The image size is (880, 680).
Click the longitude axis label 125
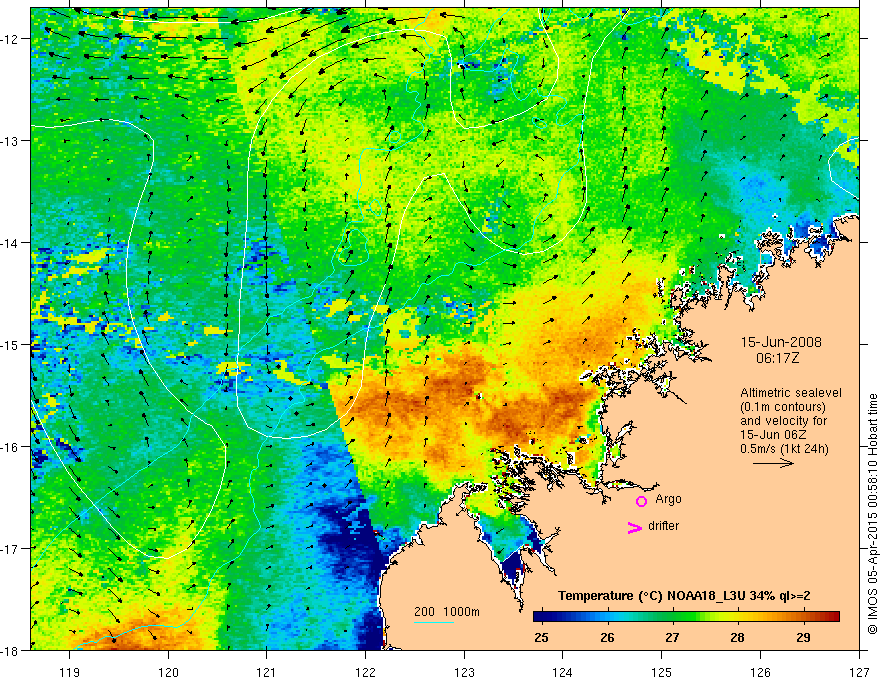tap(662, 672)
